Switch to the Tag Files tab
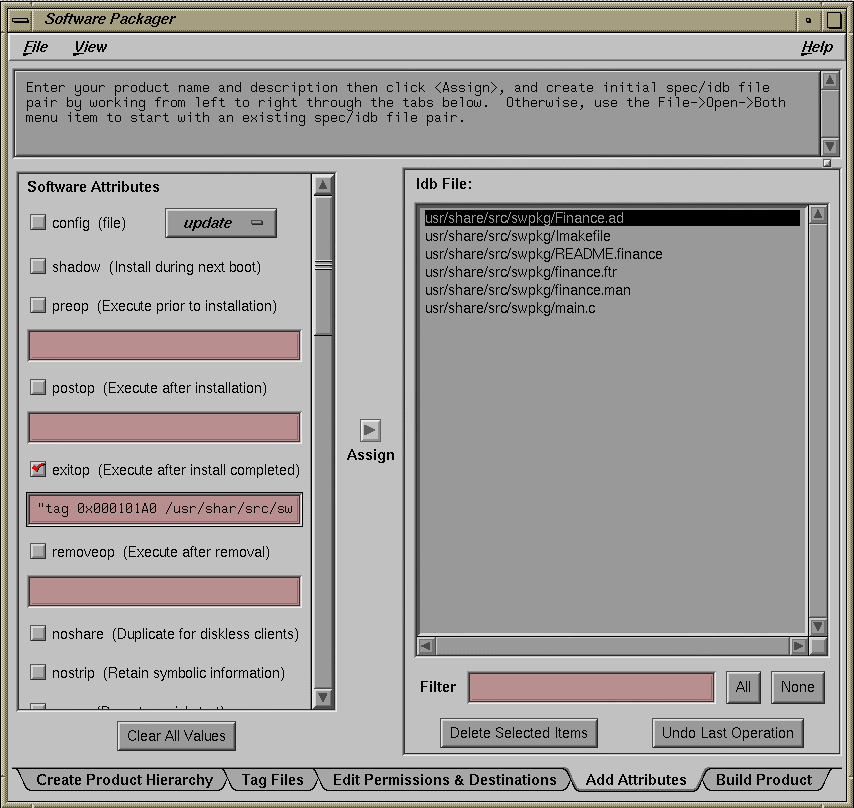This screenshot has width=854, height=808. tap(271, 780)
